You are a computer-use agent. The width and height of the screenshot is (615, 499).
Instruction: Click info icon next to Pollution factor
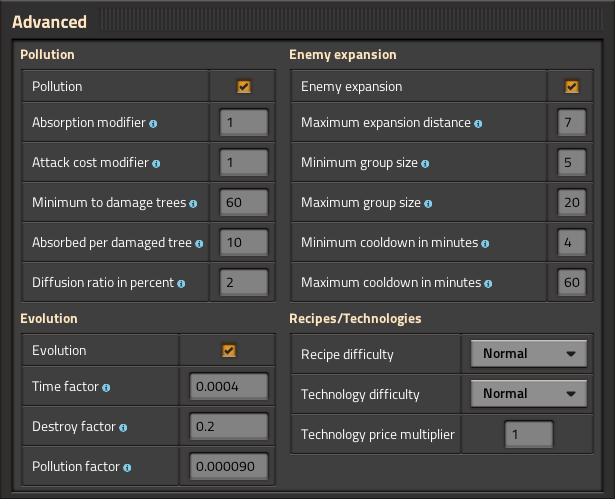click(127, 468)
